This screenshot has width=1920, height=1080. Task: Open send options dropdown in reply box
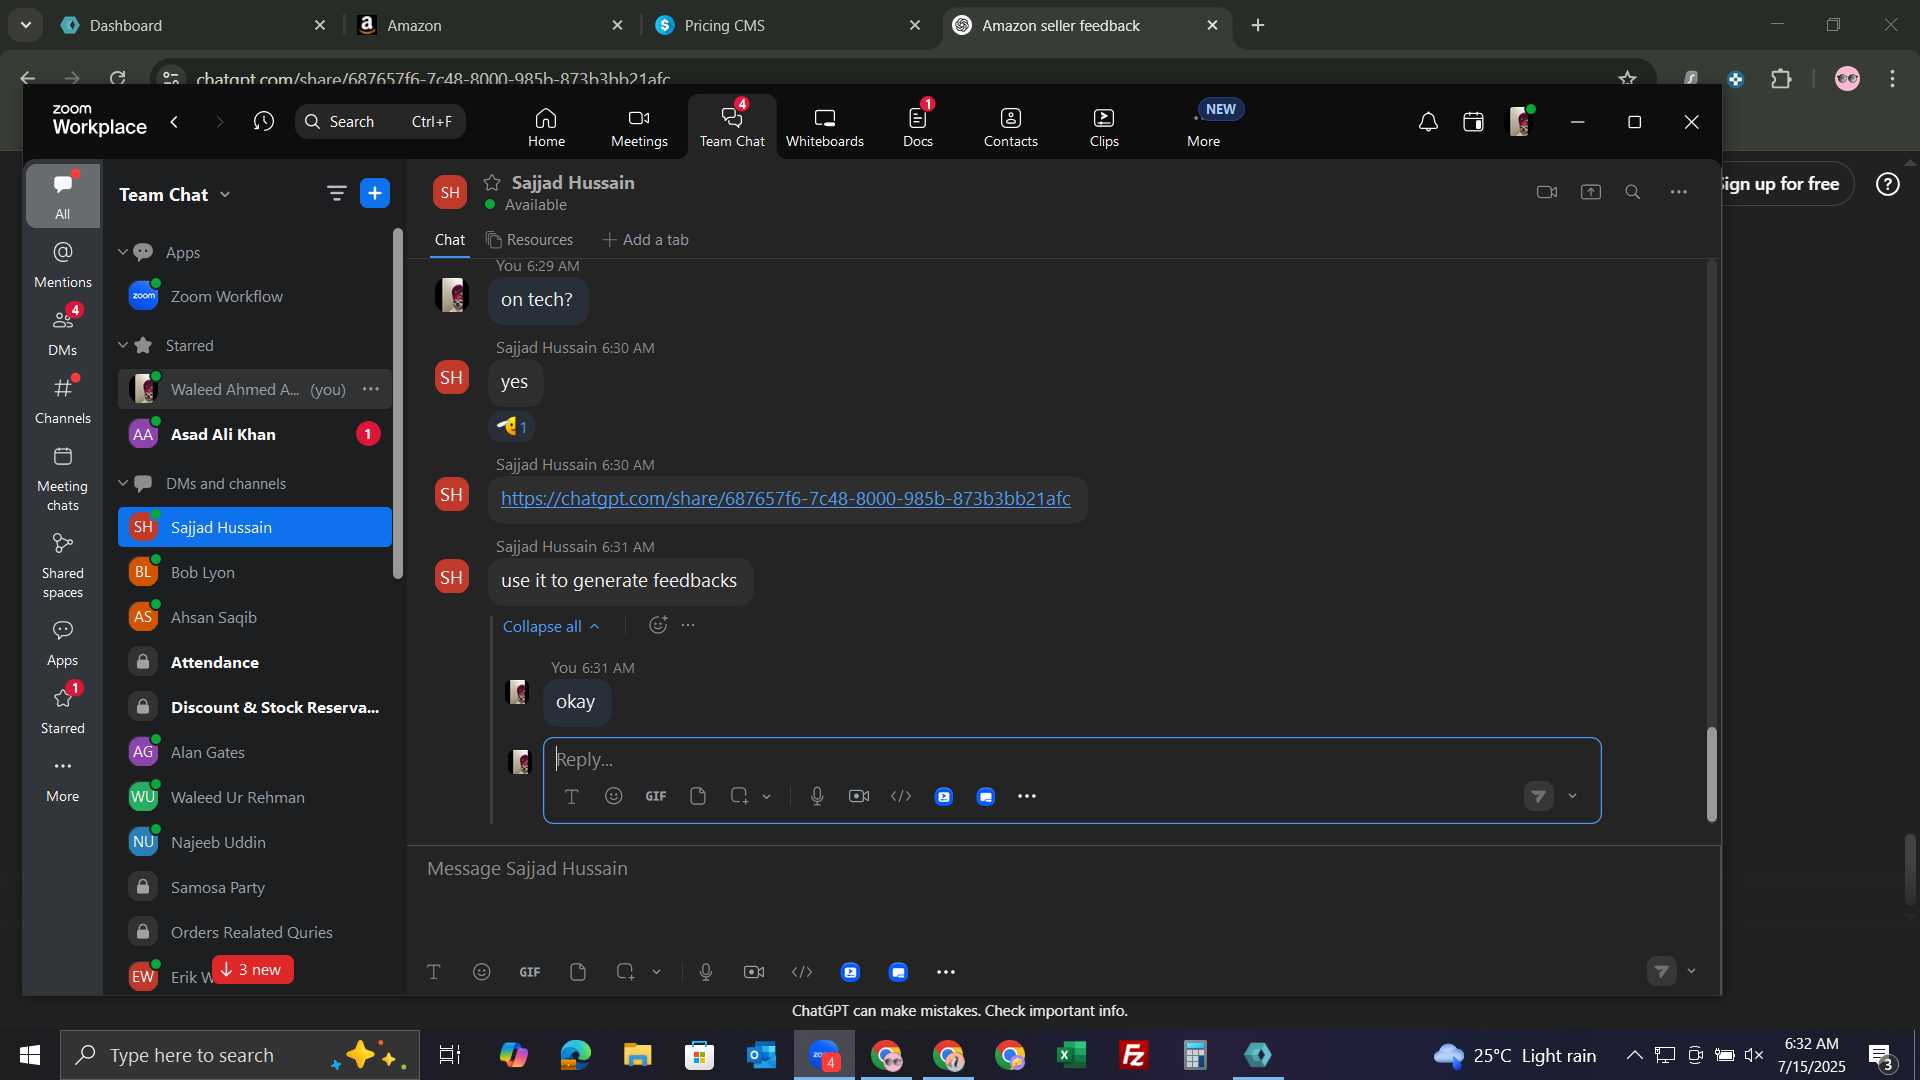click(1573, 797)
